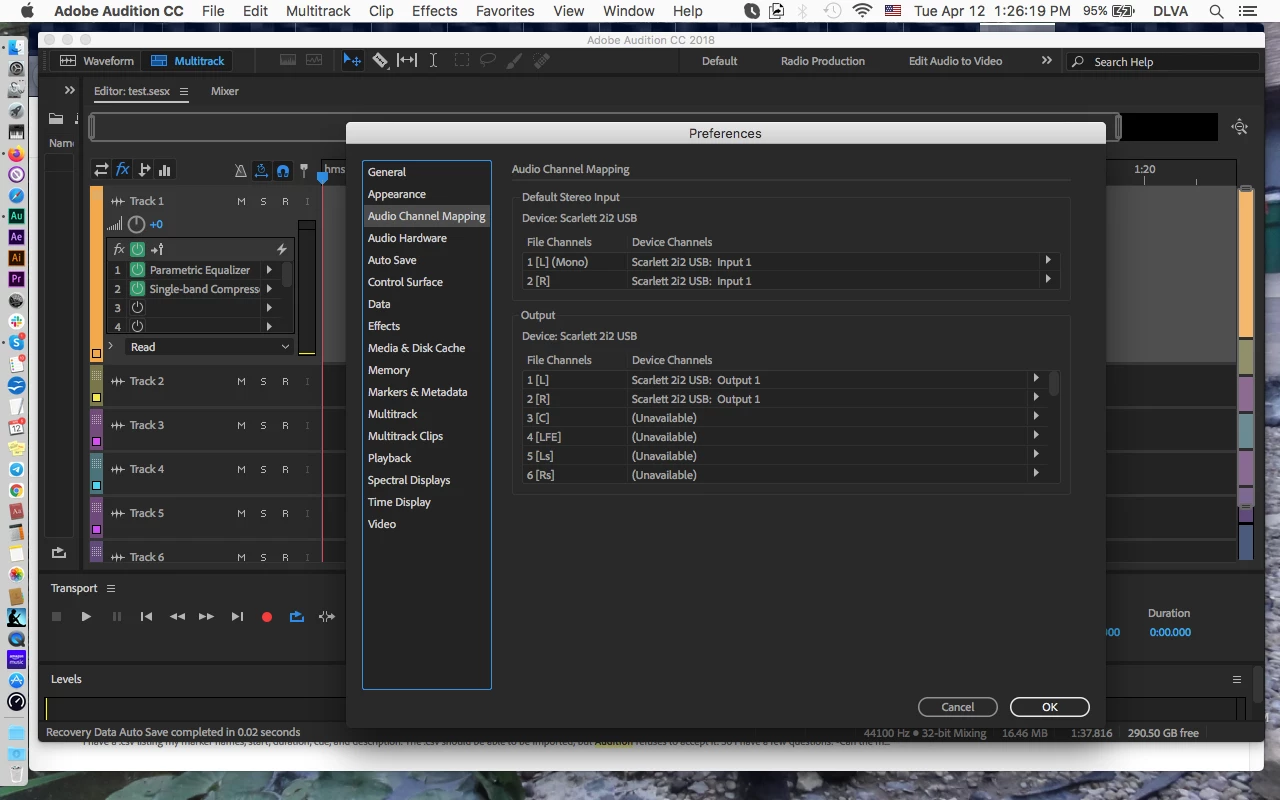This screenshot has height=800, width=1280.
Task: Select Media & Disk Cache category
Action: 416,348
